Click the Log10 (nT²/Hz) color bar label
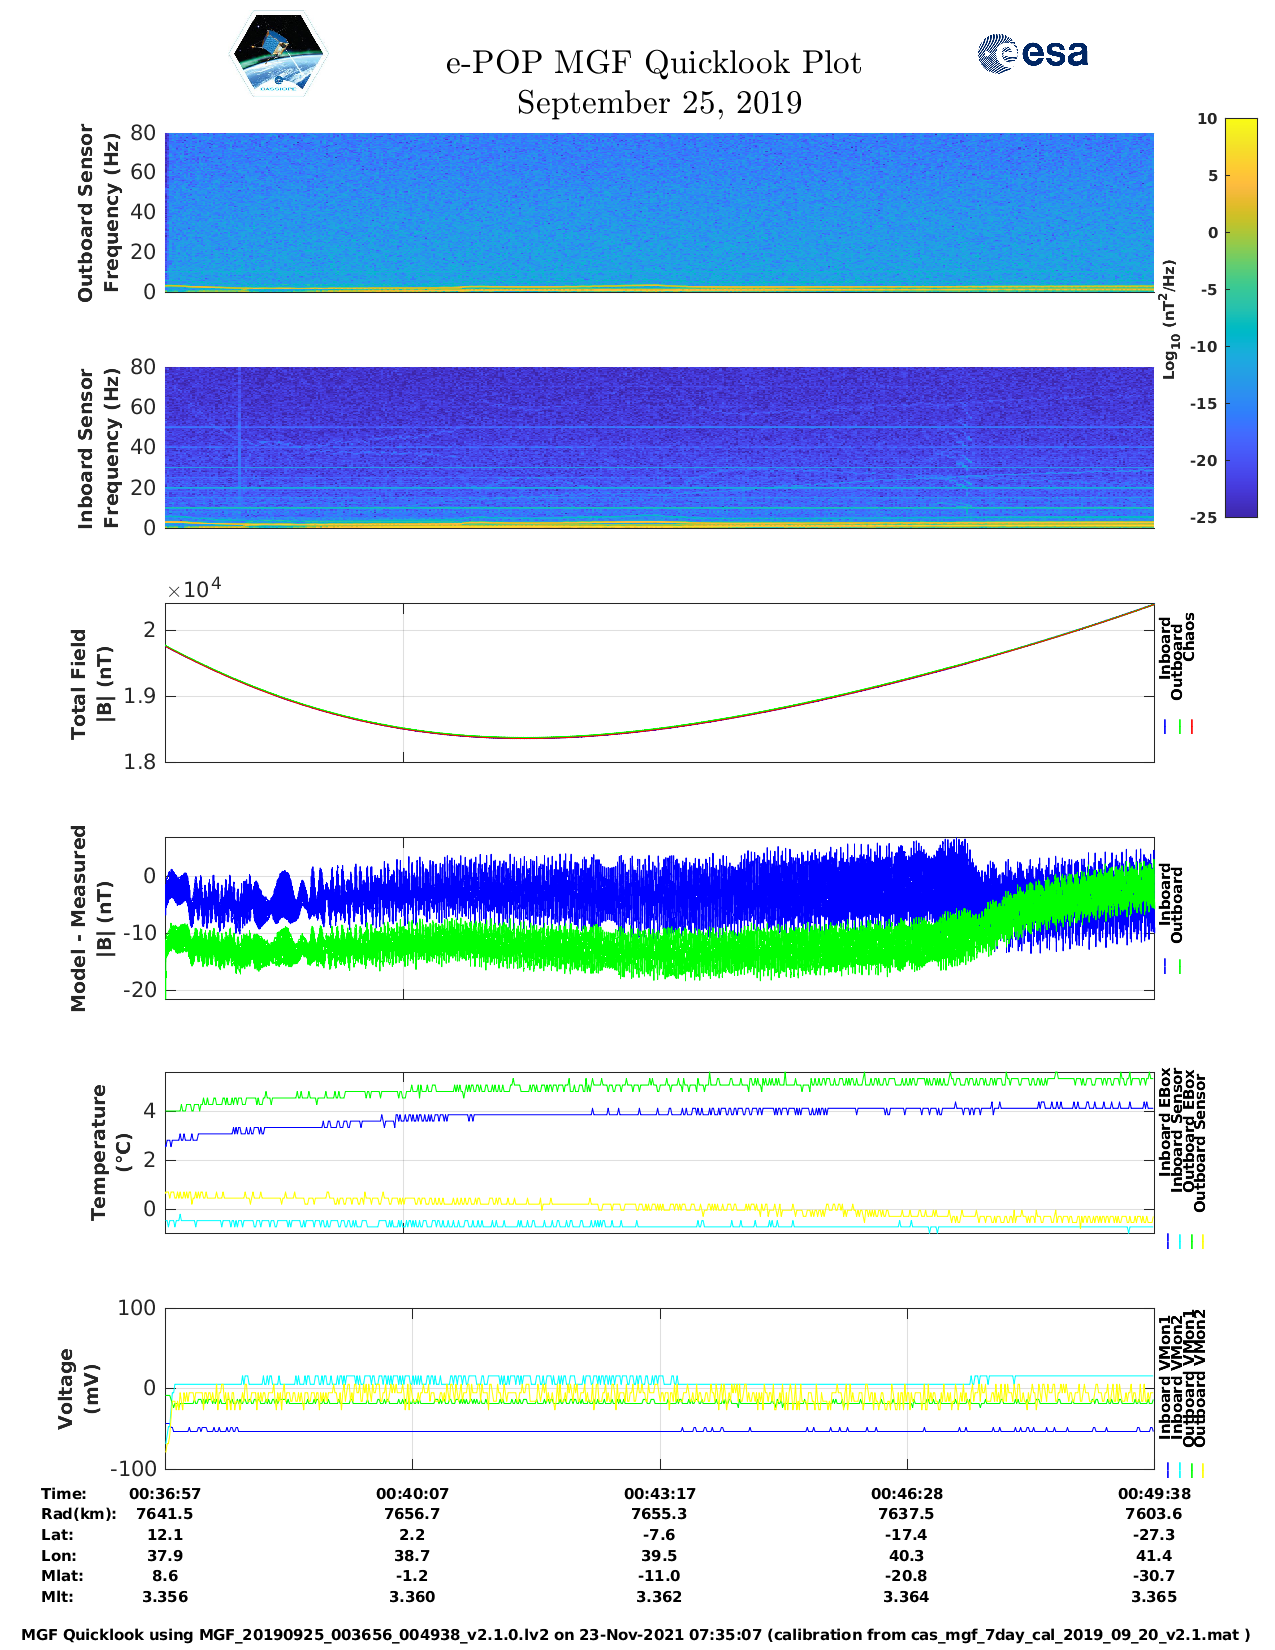1275x1650 pixels. point(1168,319)
